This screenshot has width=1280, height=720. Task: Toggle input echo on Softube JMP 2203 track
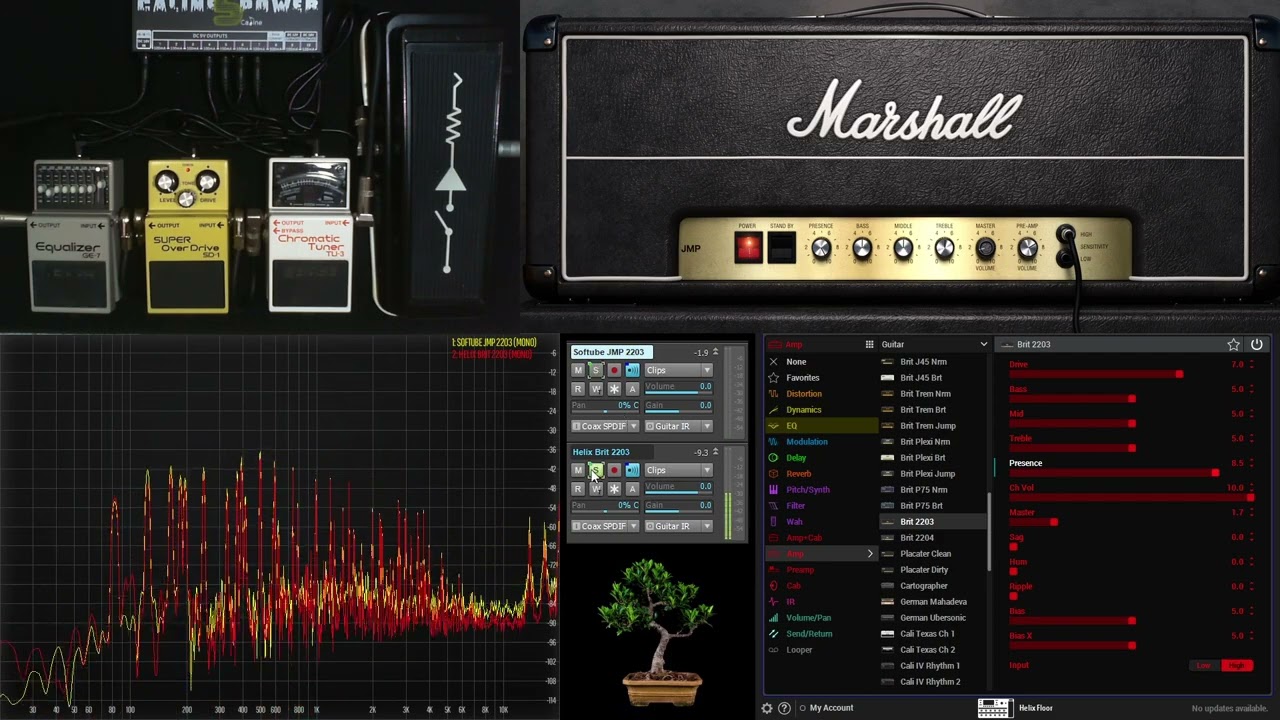pos(632,370)
